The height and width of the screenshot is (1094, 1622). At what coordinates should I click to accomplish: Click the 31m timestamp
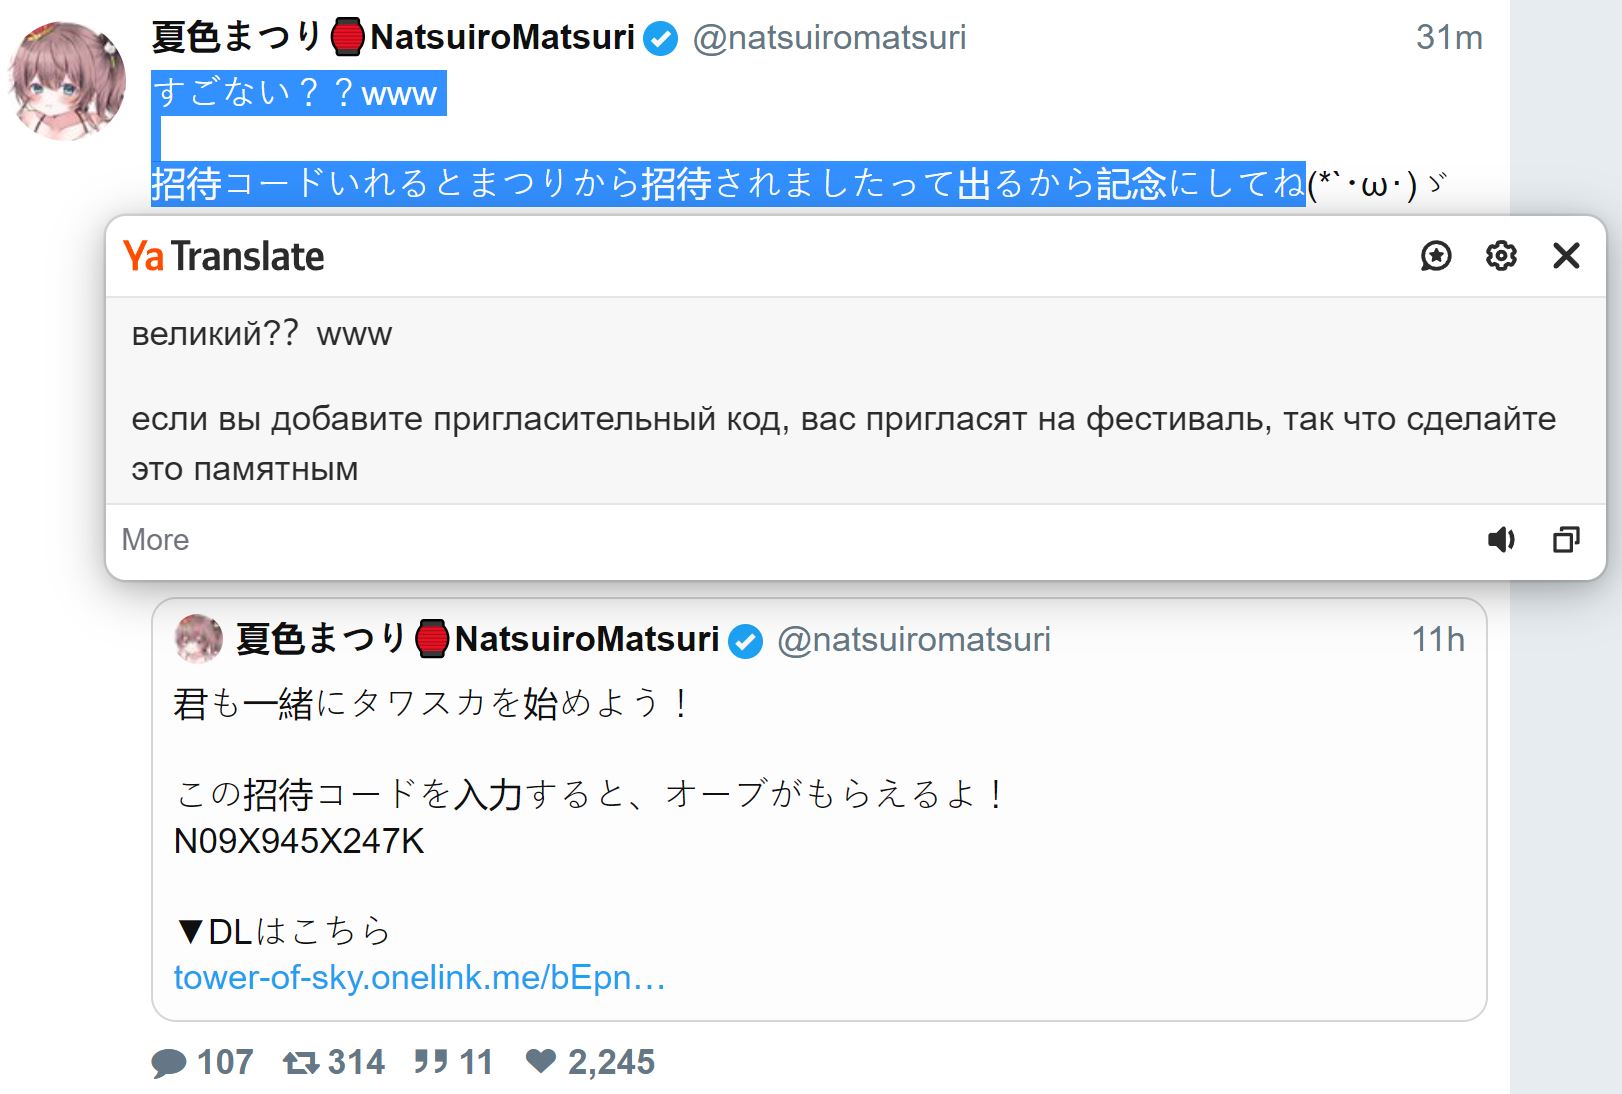point(1448,37)
